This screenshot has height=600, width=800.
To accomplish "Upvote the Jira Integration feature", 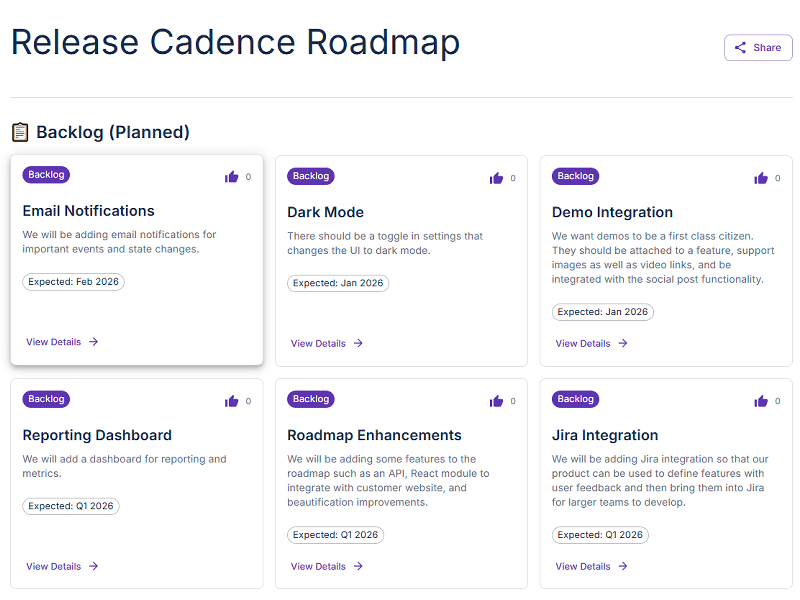I will coord(762,400).
